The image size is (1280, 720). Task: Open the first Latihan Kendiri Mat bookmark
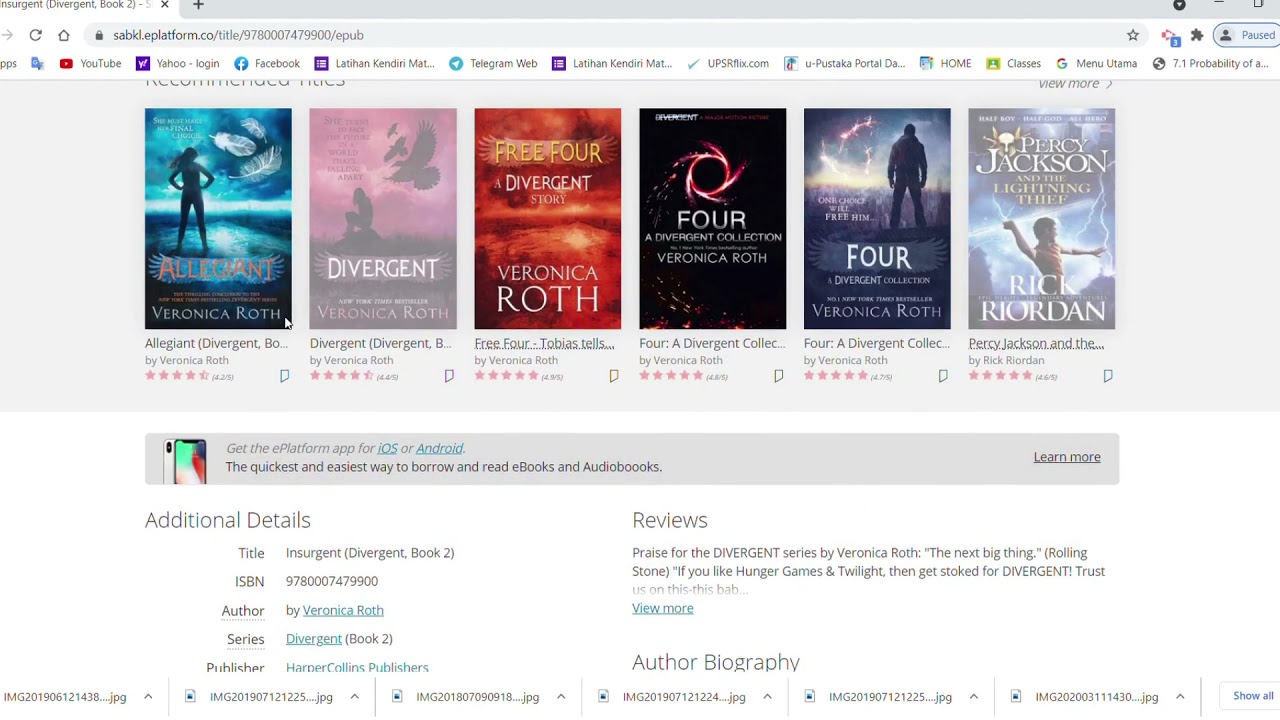[x=374, y=63]
